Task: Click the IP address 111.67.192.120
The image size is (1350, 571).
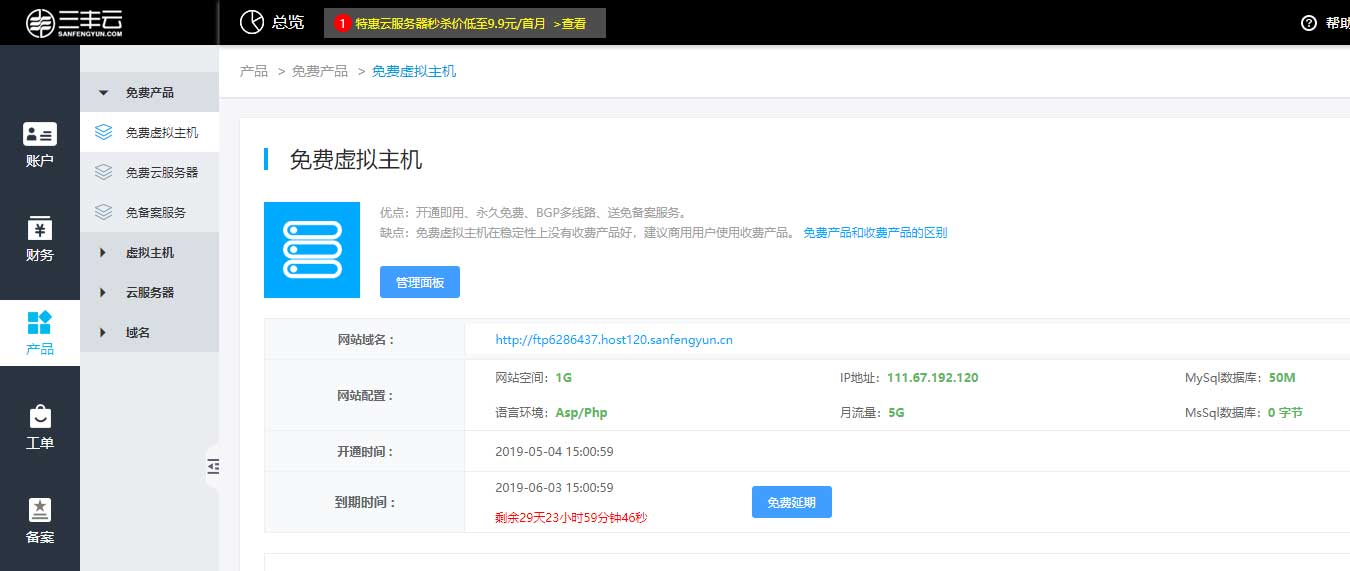Action: coord(933,378)
